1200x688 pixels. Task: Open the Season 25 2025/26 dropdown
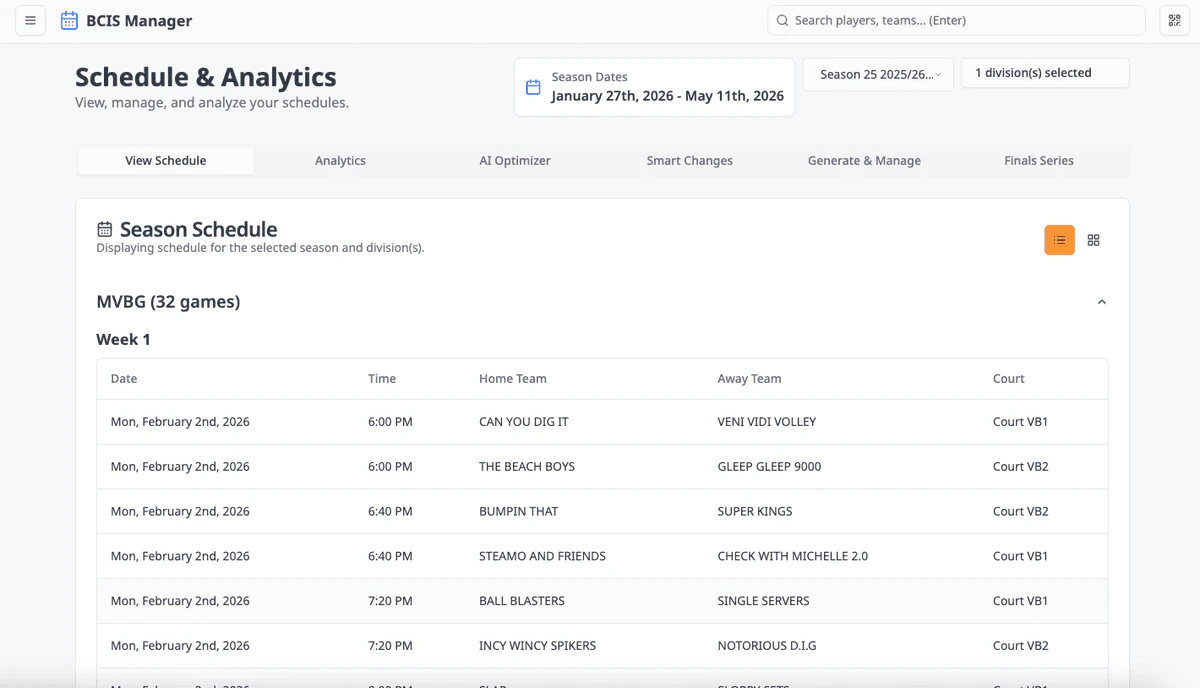[878, 74]
